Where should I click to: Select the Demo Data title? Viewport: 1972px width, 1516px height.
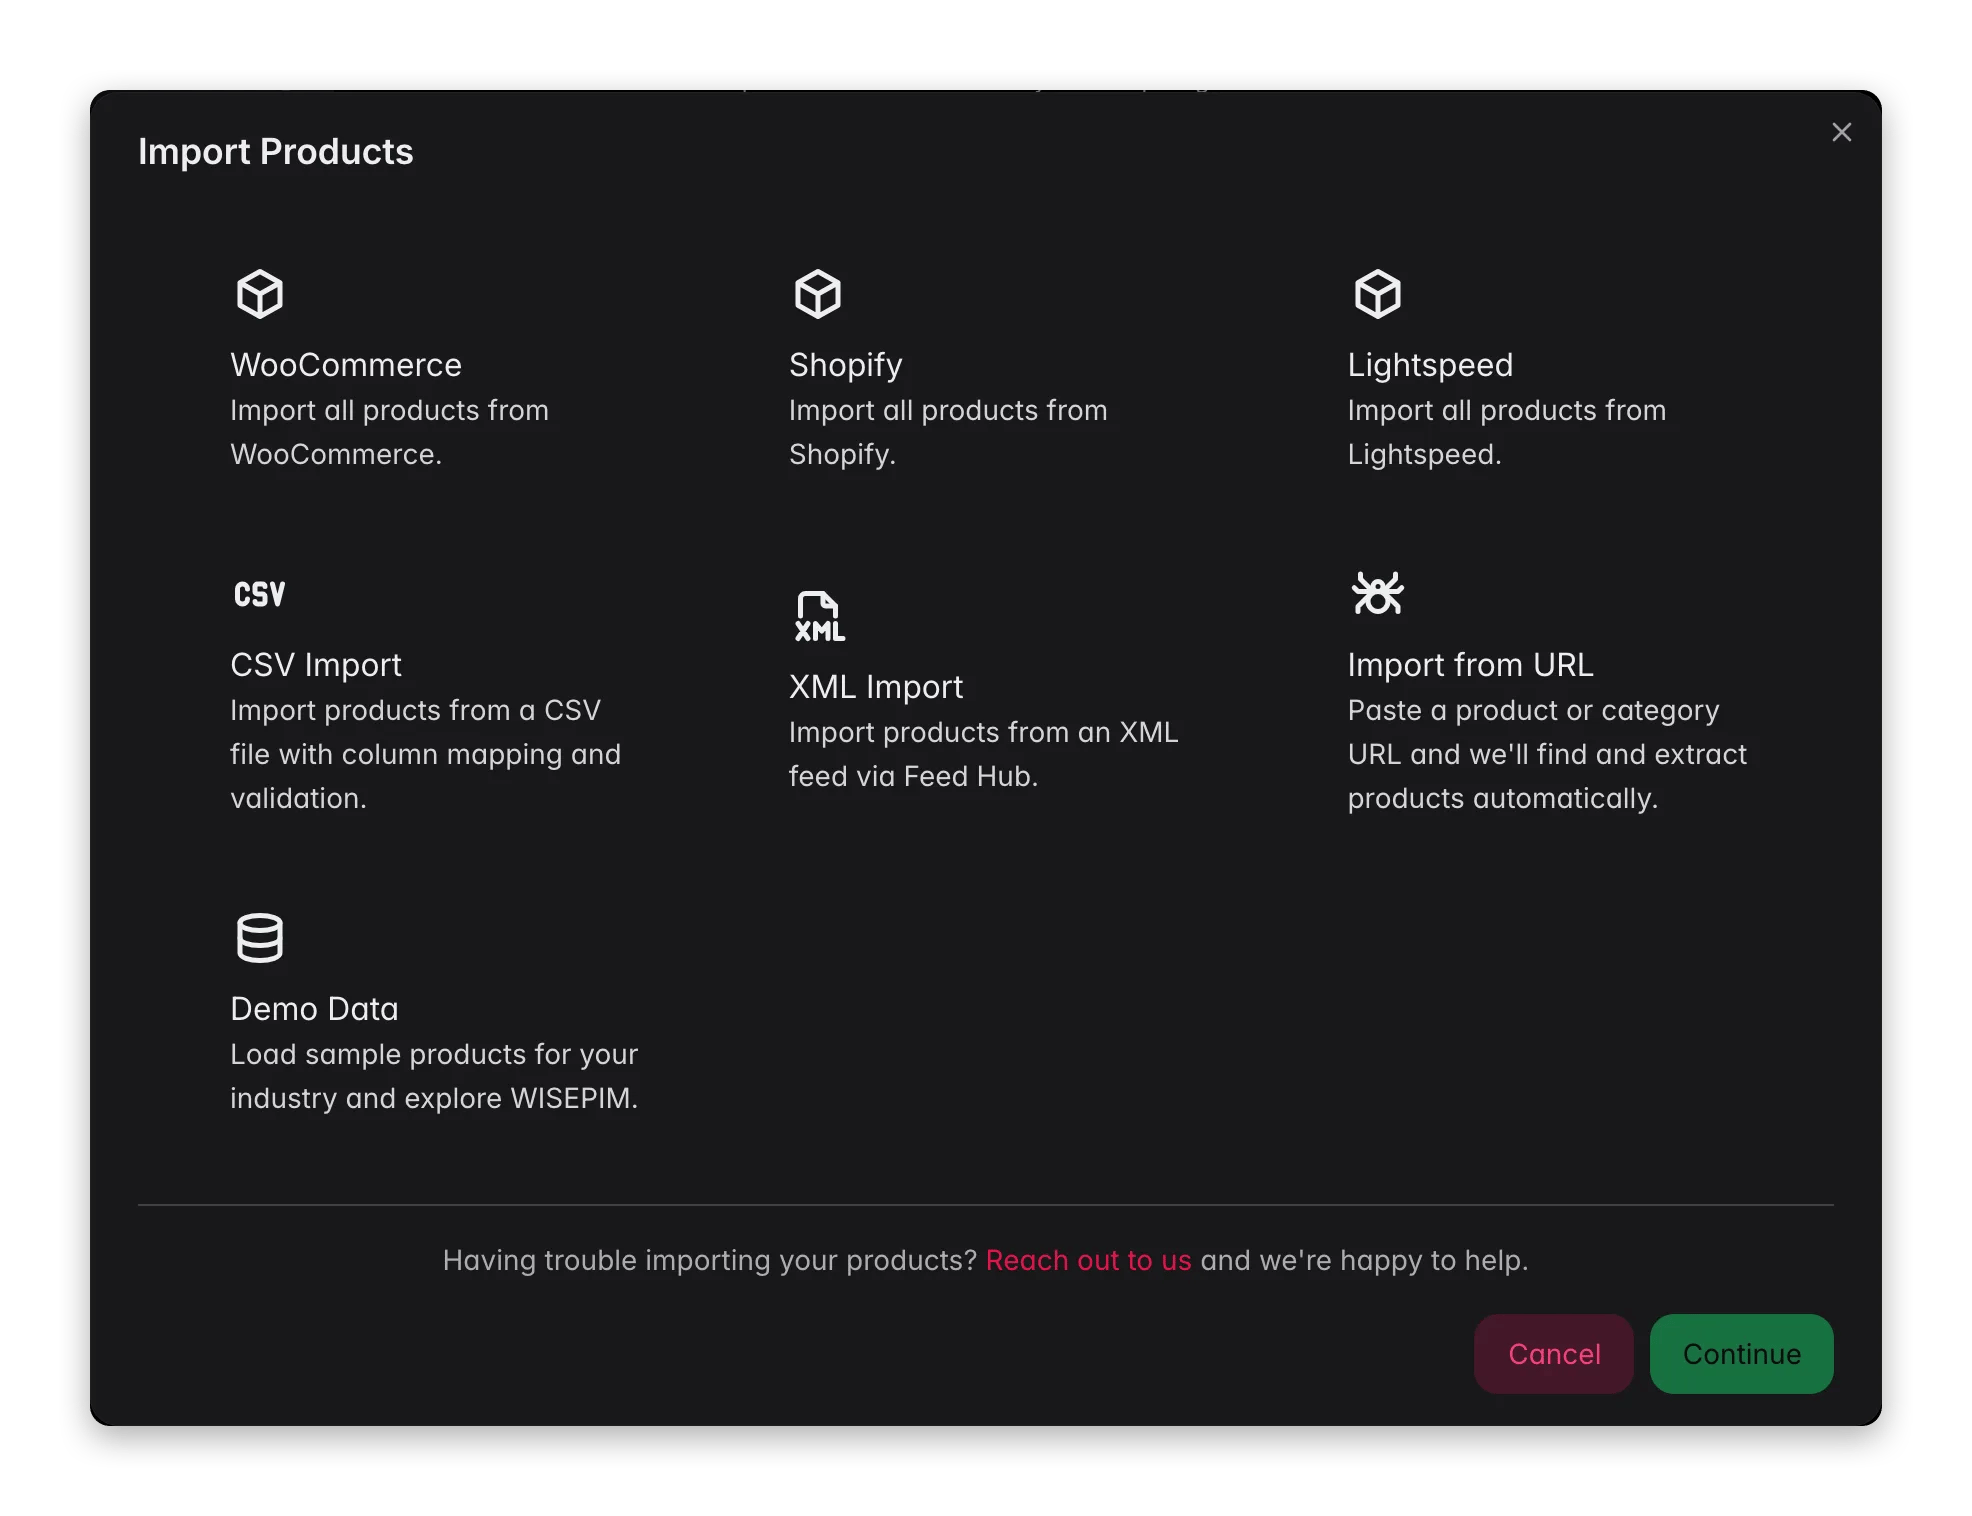click(x=314, y=1009)
